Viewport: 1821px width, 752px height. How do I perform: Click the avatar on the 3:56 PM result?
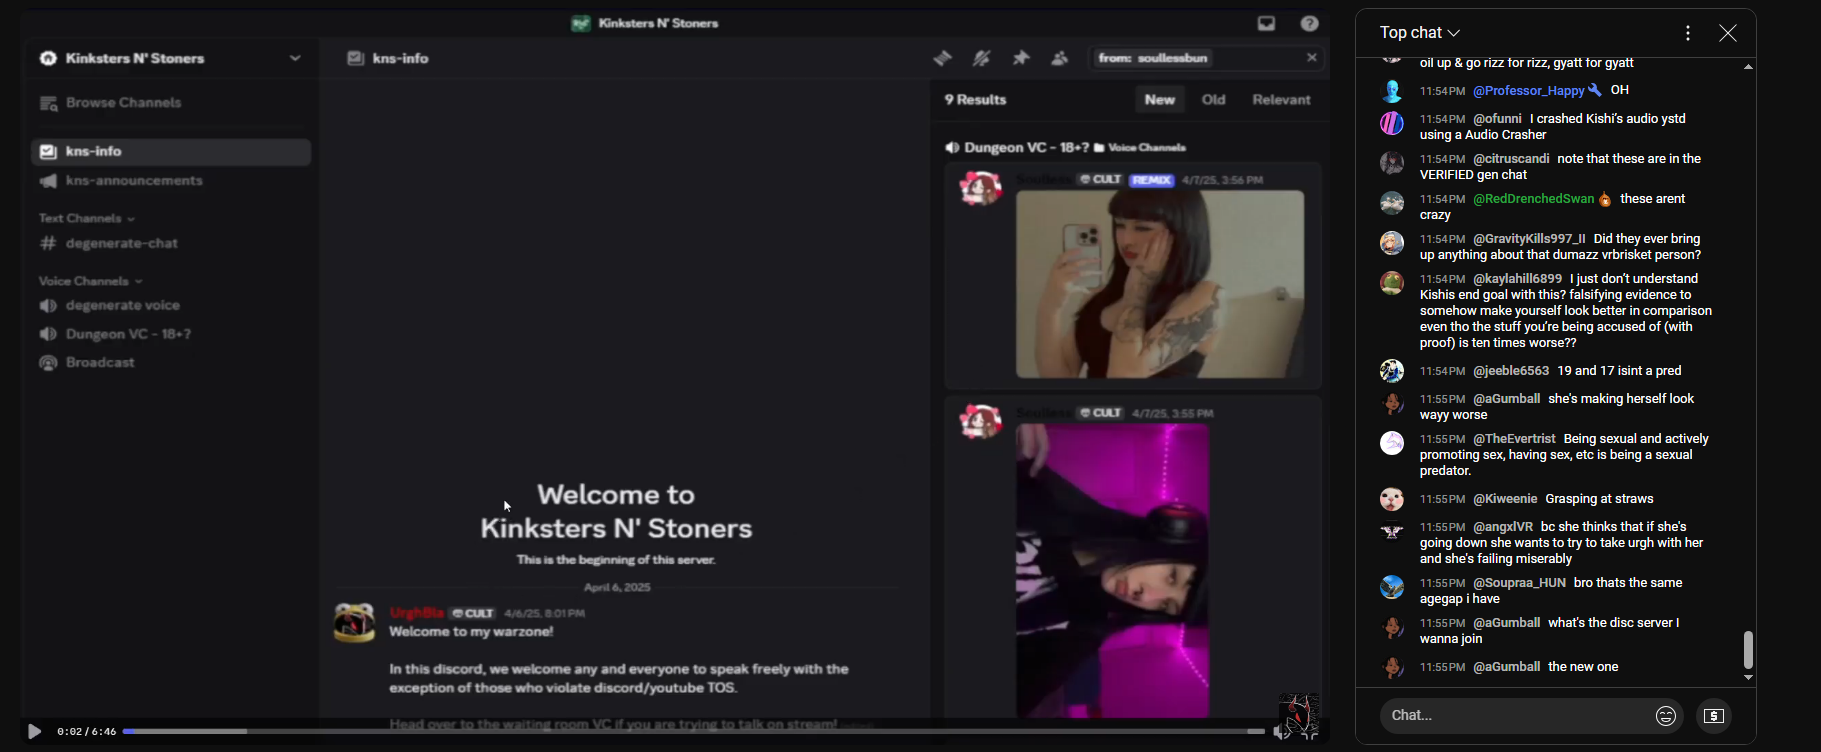[980, 188]
